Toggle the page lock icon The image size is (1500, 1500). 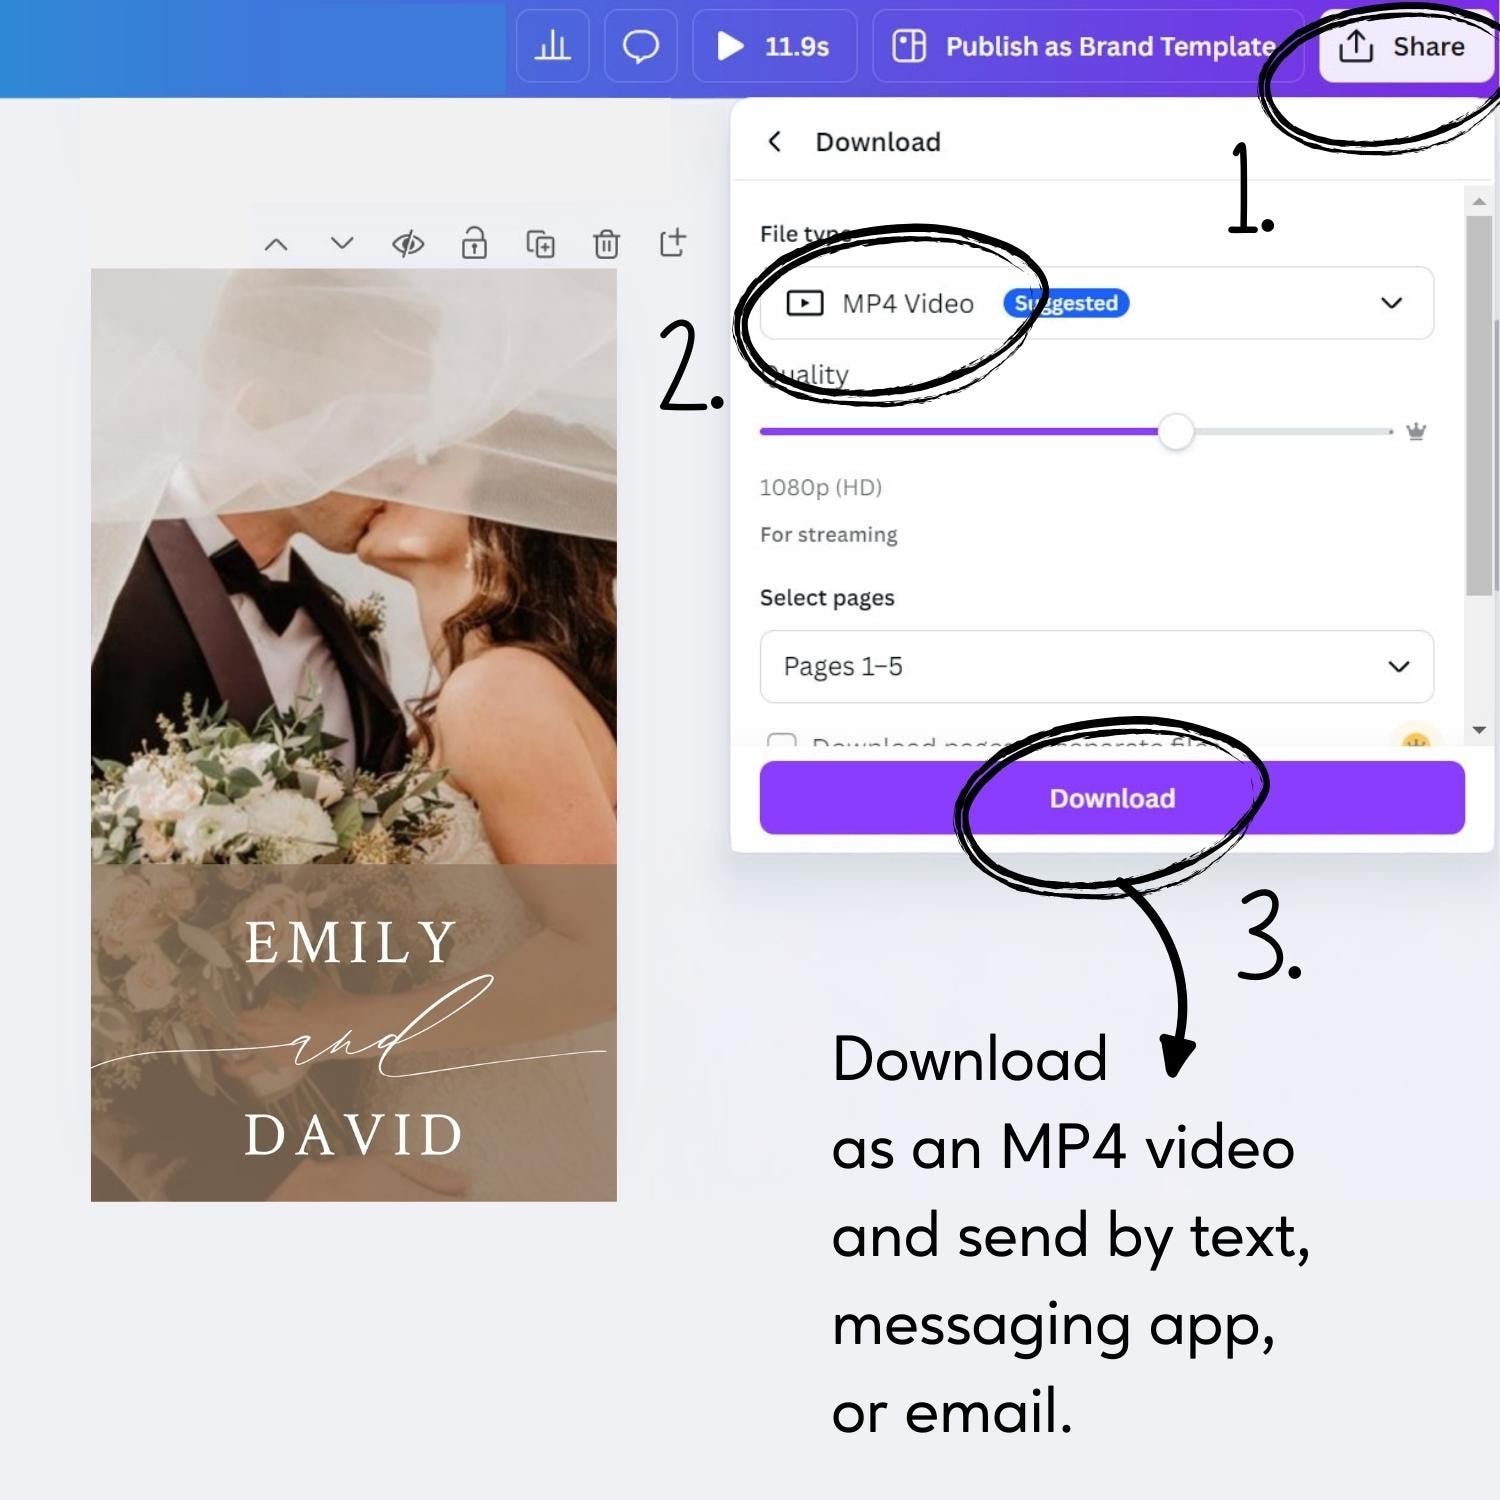[x=474, y=244]
